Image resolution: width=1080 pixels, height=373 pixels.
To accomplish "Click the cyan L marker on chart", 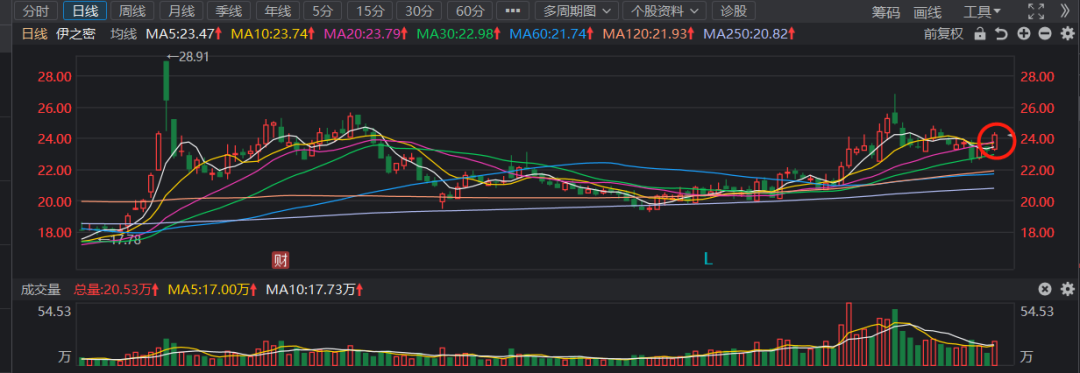I will (x=707, y=259).
